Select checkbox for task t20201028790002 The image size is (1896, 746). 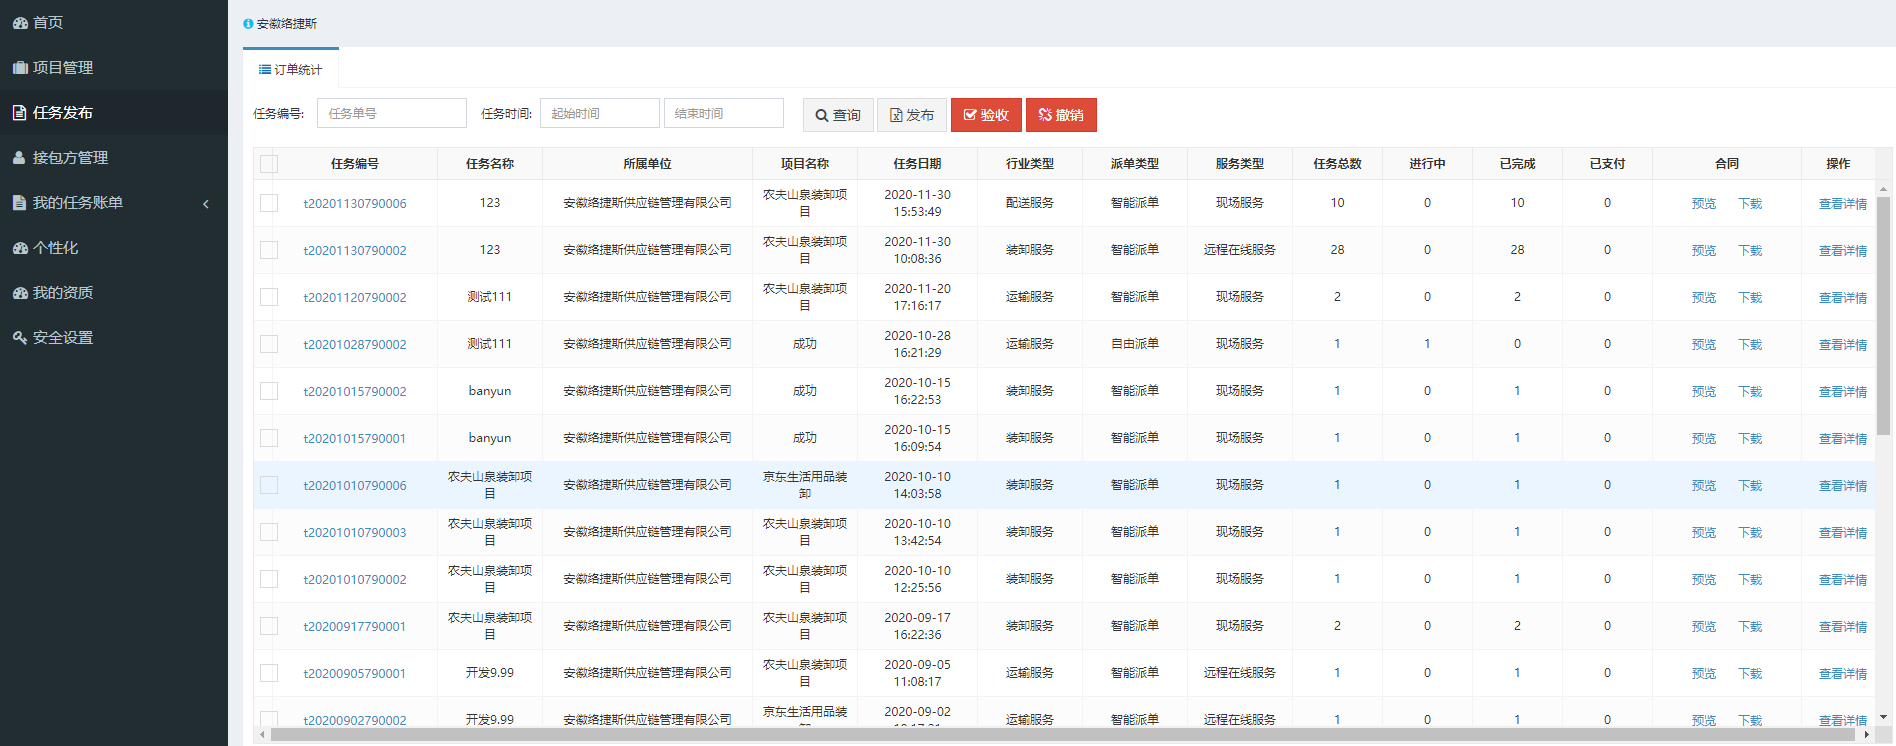pos(269,344)
